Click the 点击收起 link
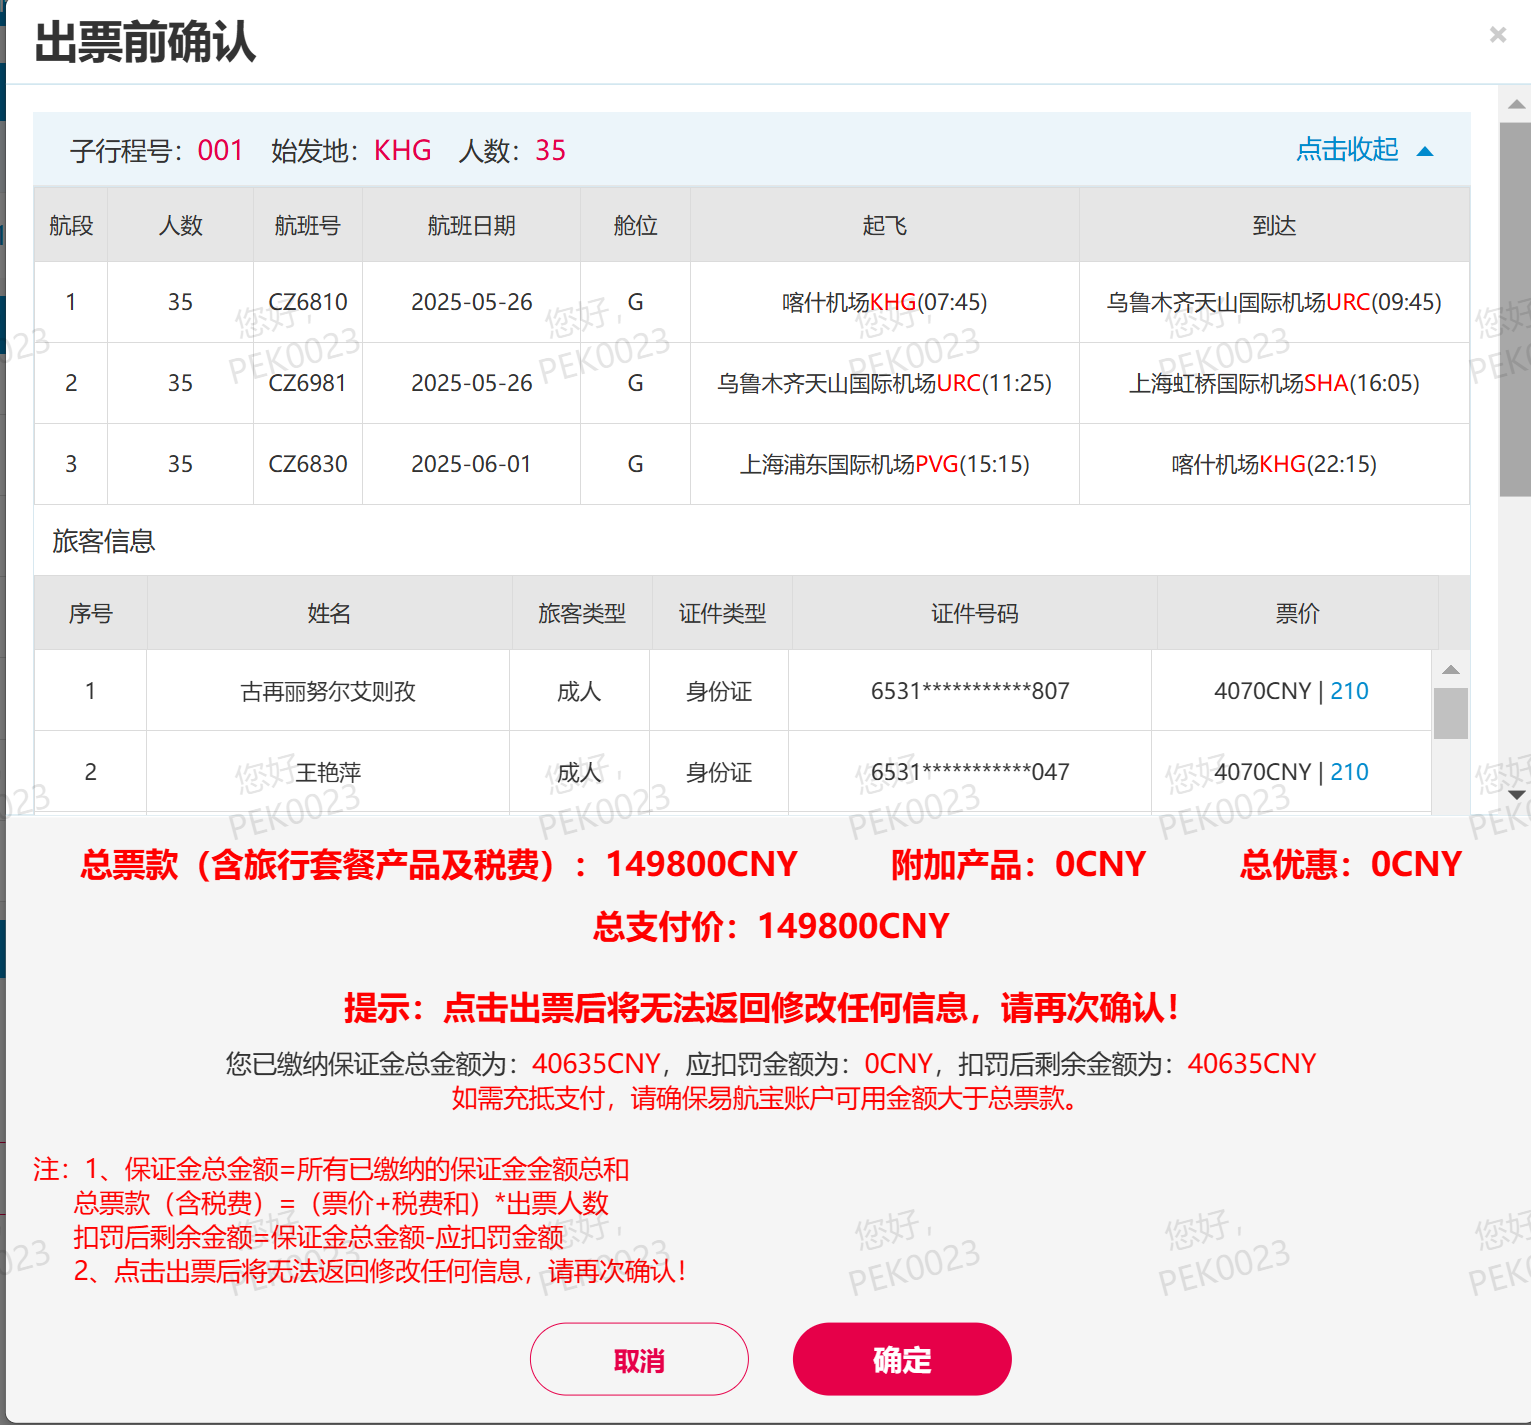The image size is (1531, 1425). coord(1346,150)
